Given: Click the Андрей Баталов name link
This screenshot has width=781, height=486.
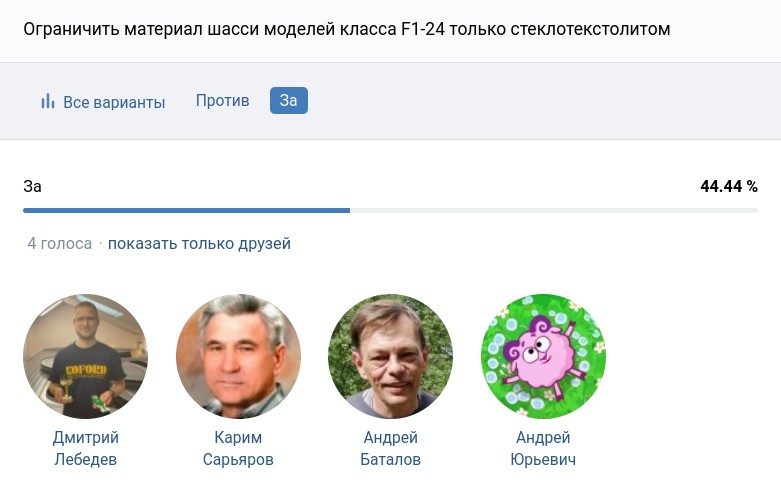Looking at the screenshot, I should click(x=390, y=449).
